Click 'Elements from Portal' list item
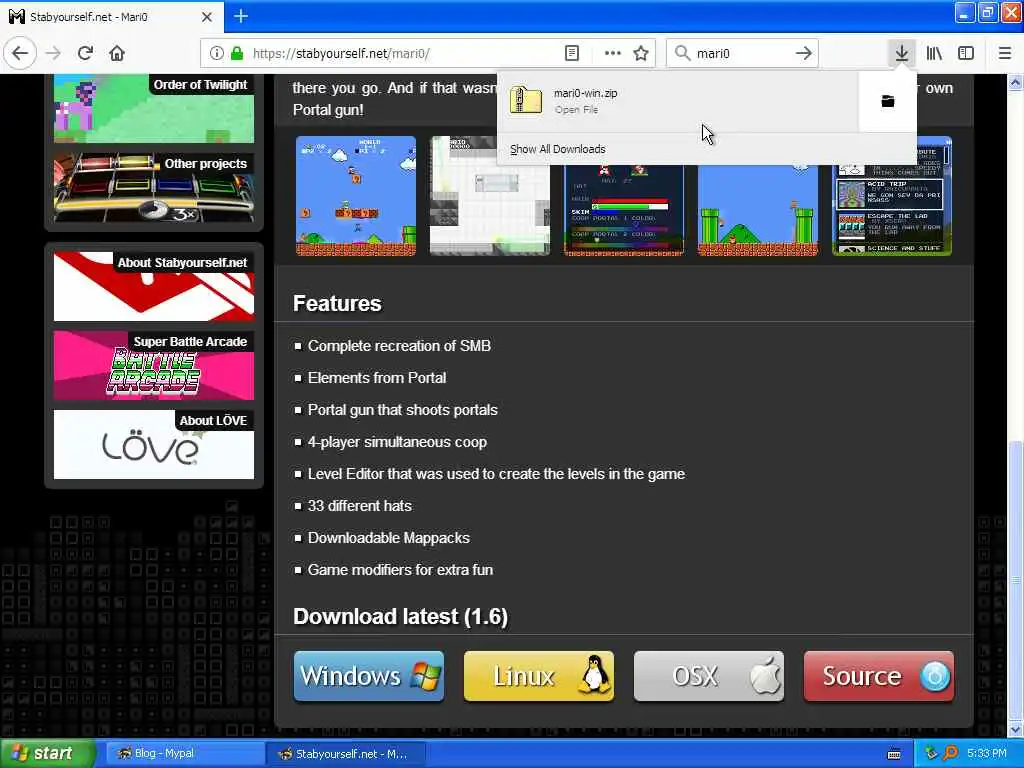This screenshot has width=1024, height=768. [377, 378]
